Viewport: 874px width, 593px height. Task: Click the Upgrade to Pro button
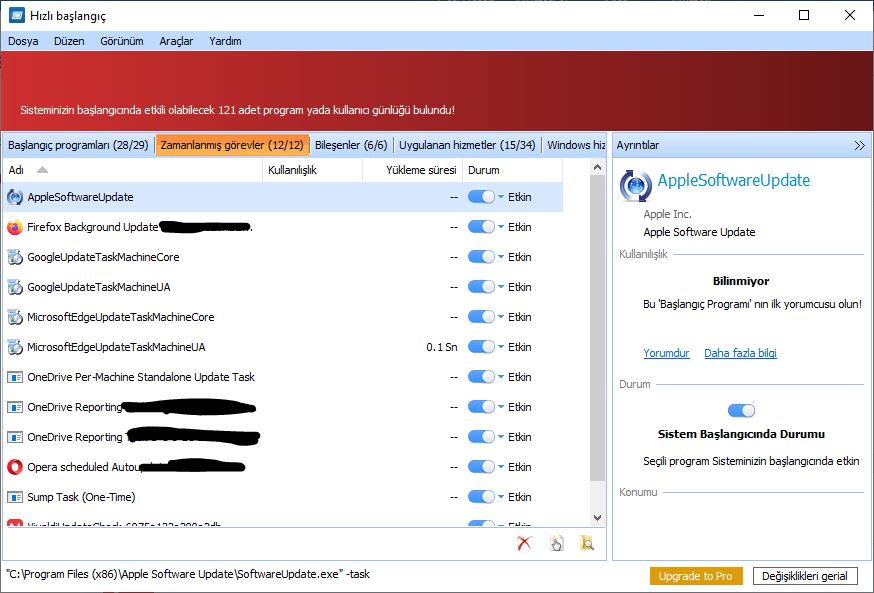coord(696,576)
